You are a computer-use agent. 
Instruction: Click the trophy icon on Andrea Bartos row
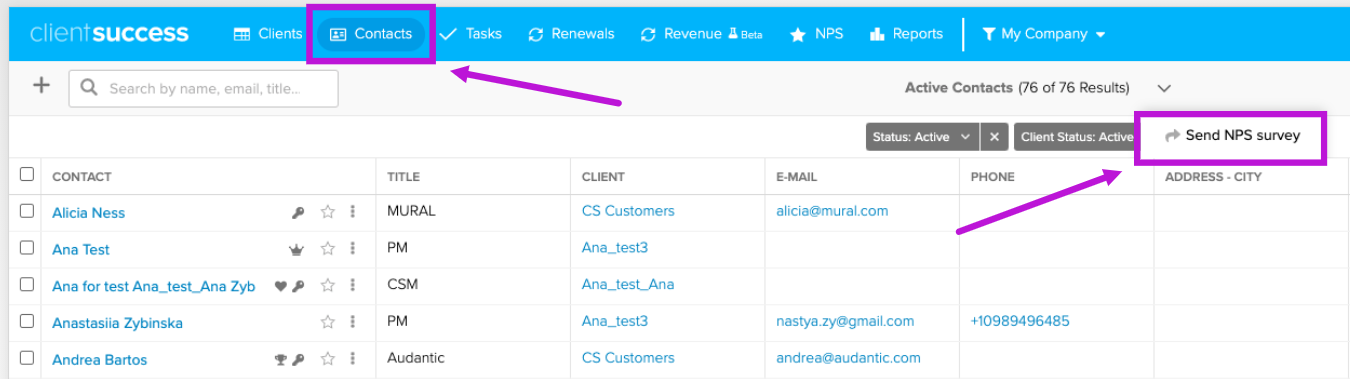point(281,360)
